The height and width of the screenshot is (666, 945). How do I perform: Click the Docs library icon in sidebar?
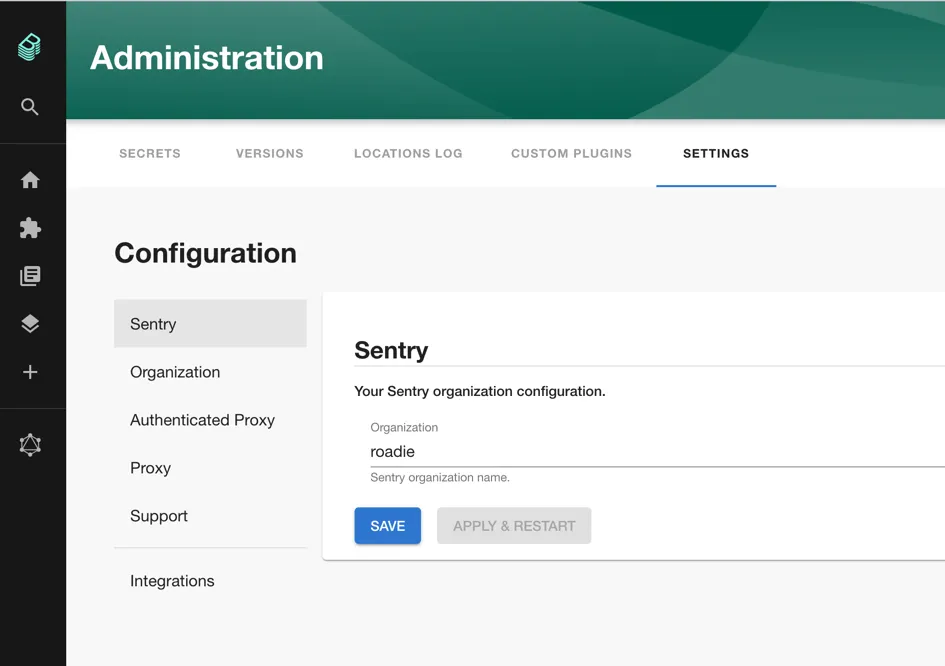tap(29, 276)
